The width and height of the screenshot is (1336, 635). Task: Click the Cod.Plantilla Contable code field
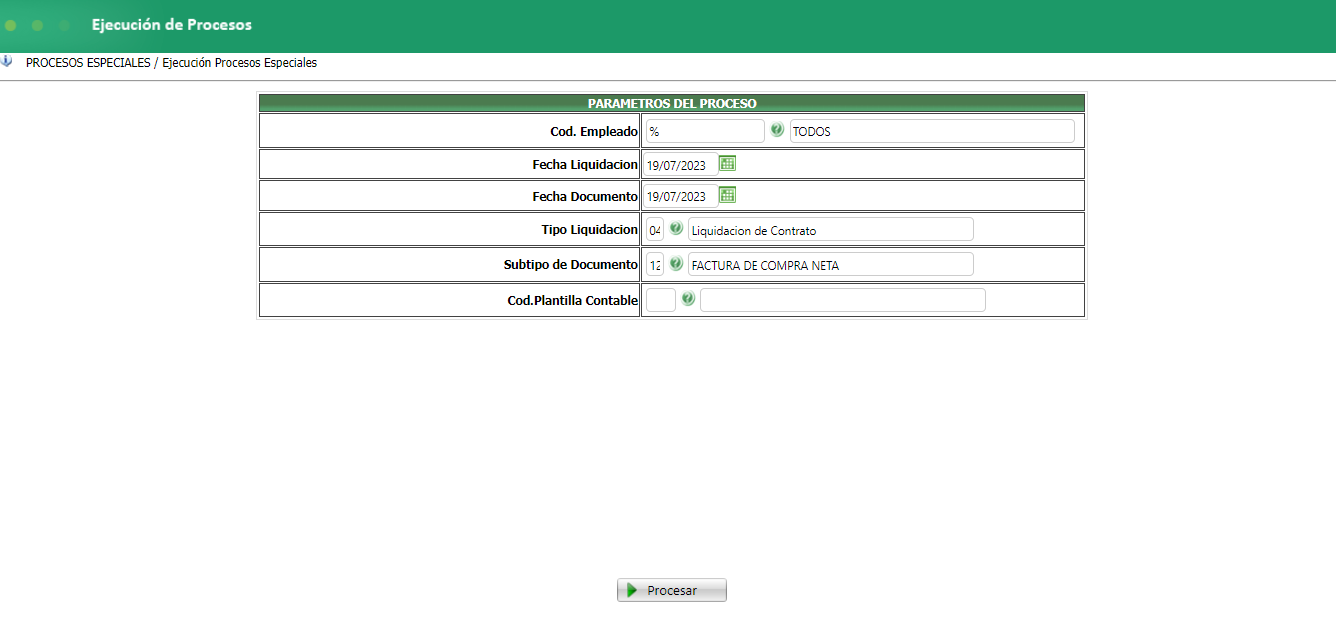coord(661,300)
